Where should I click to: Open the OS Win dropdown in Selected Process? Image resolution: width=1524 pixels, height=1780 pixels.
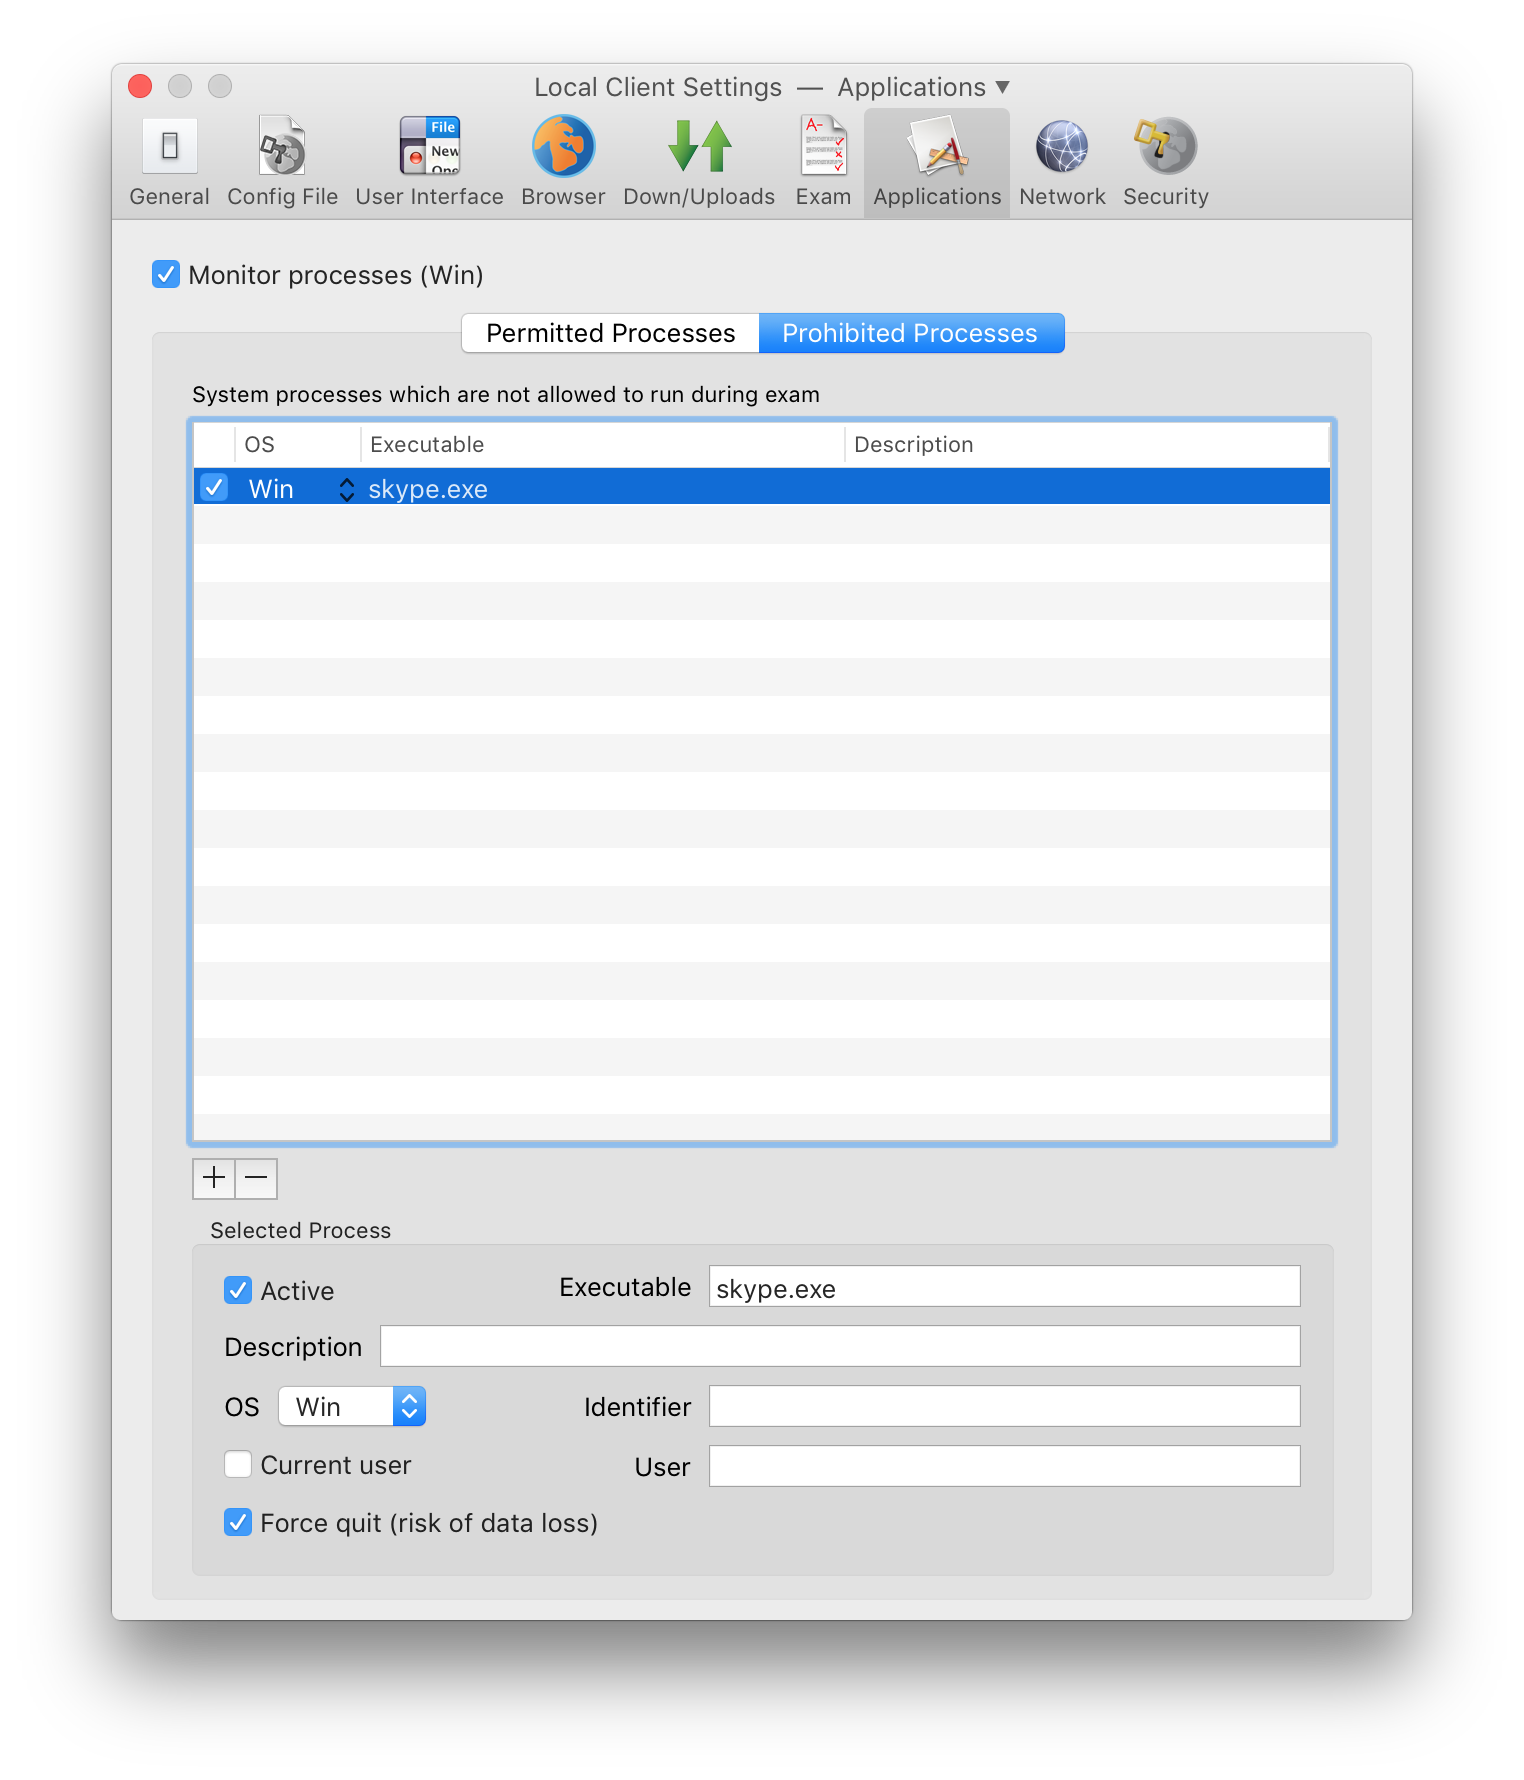[352, 1406]
